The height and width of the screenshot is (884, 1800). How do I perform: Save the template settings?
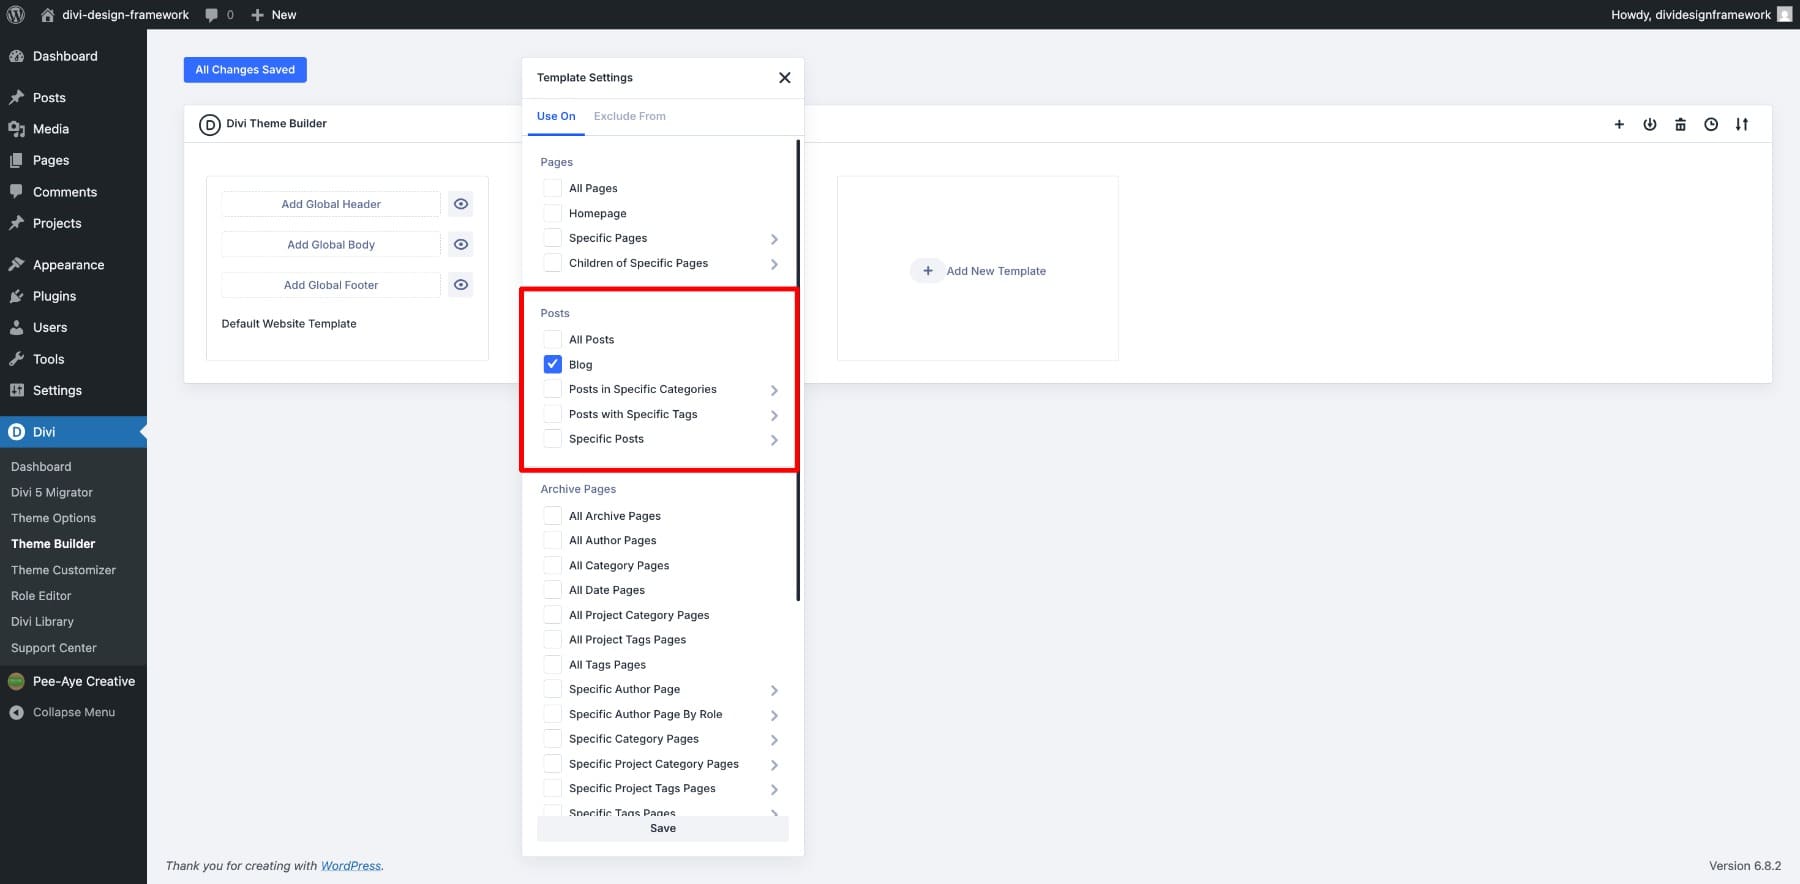click(662, 828)
